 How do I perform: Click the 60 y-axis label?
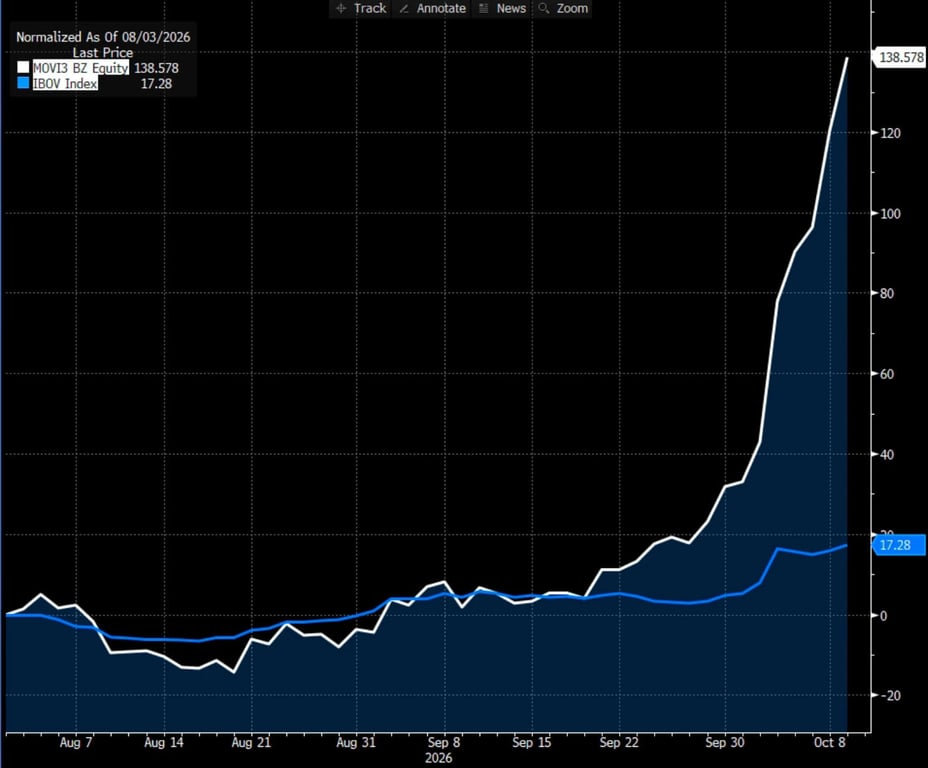887,374
